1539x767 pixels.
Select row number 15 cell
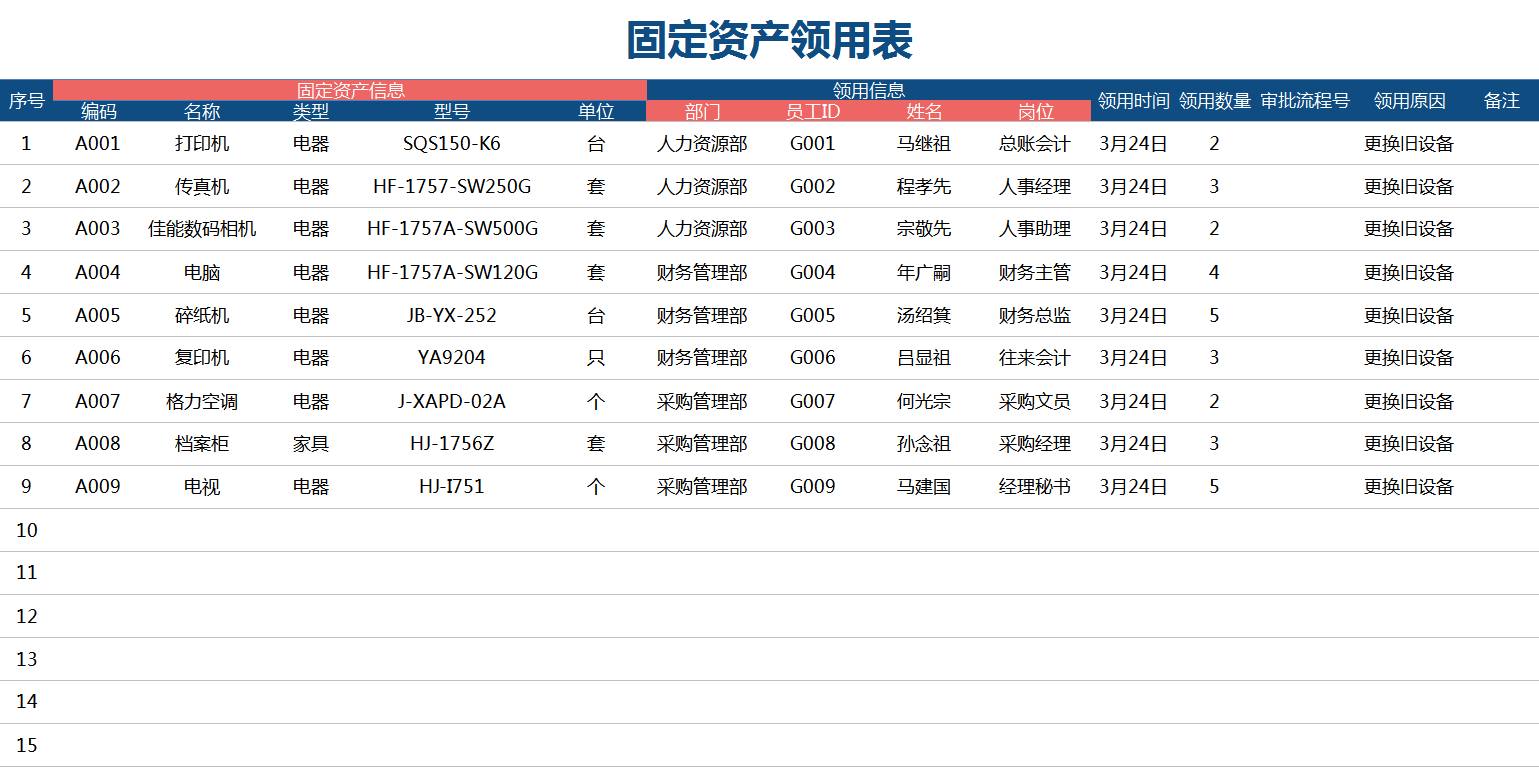pos(26,745)
